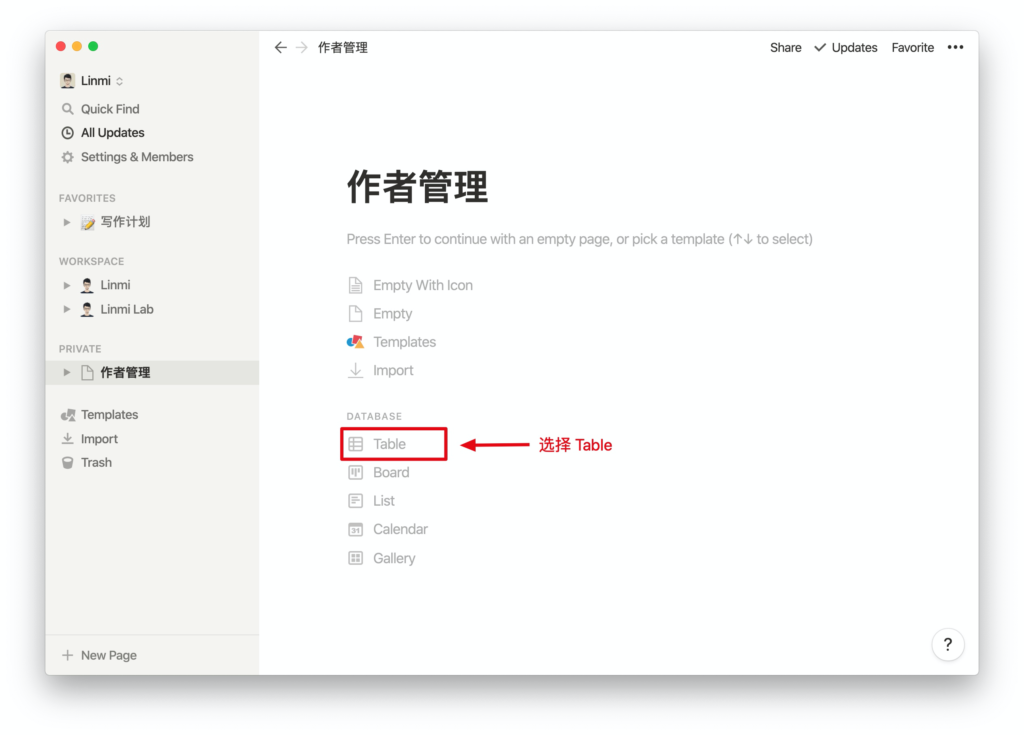
Task: Click the 作者管理 breadcrumb in top bar
Action: pos(343,48)
